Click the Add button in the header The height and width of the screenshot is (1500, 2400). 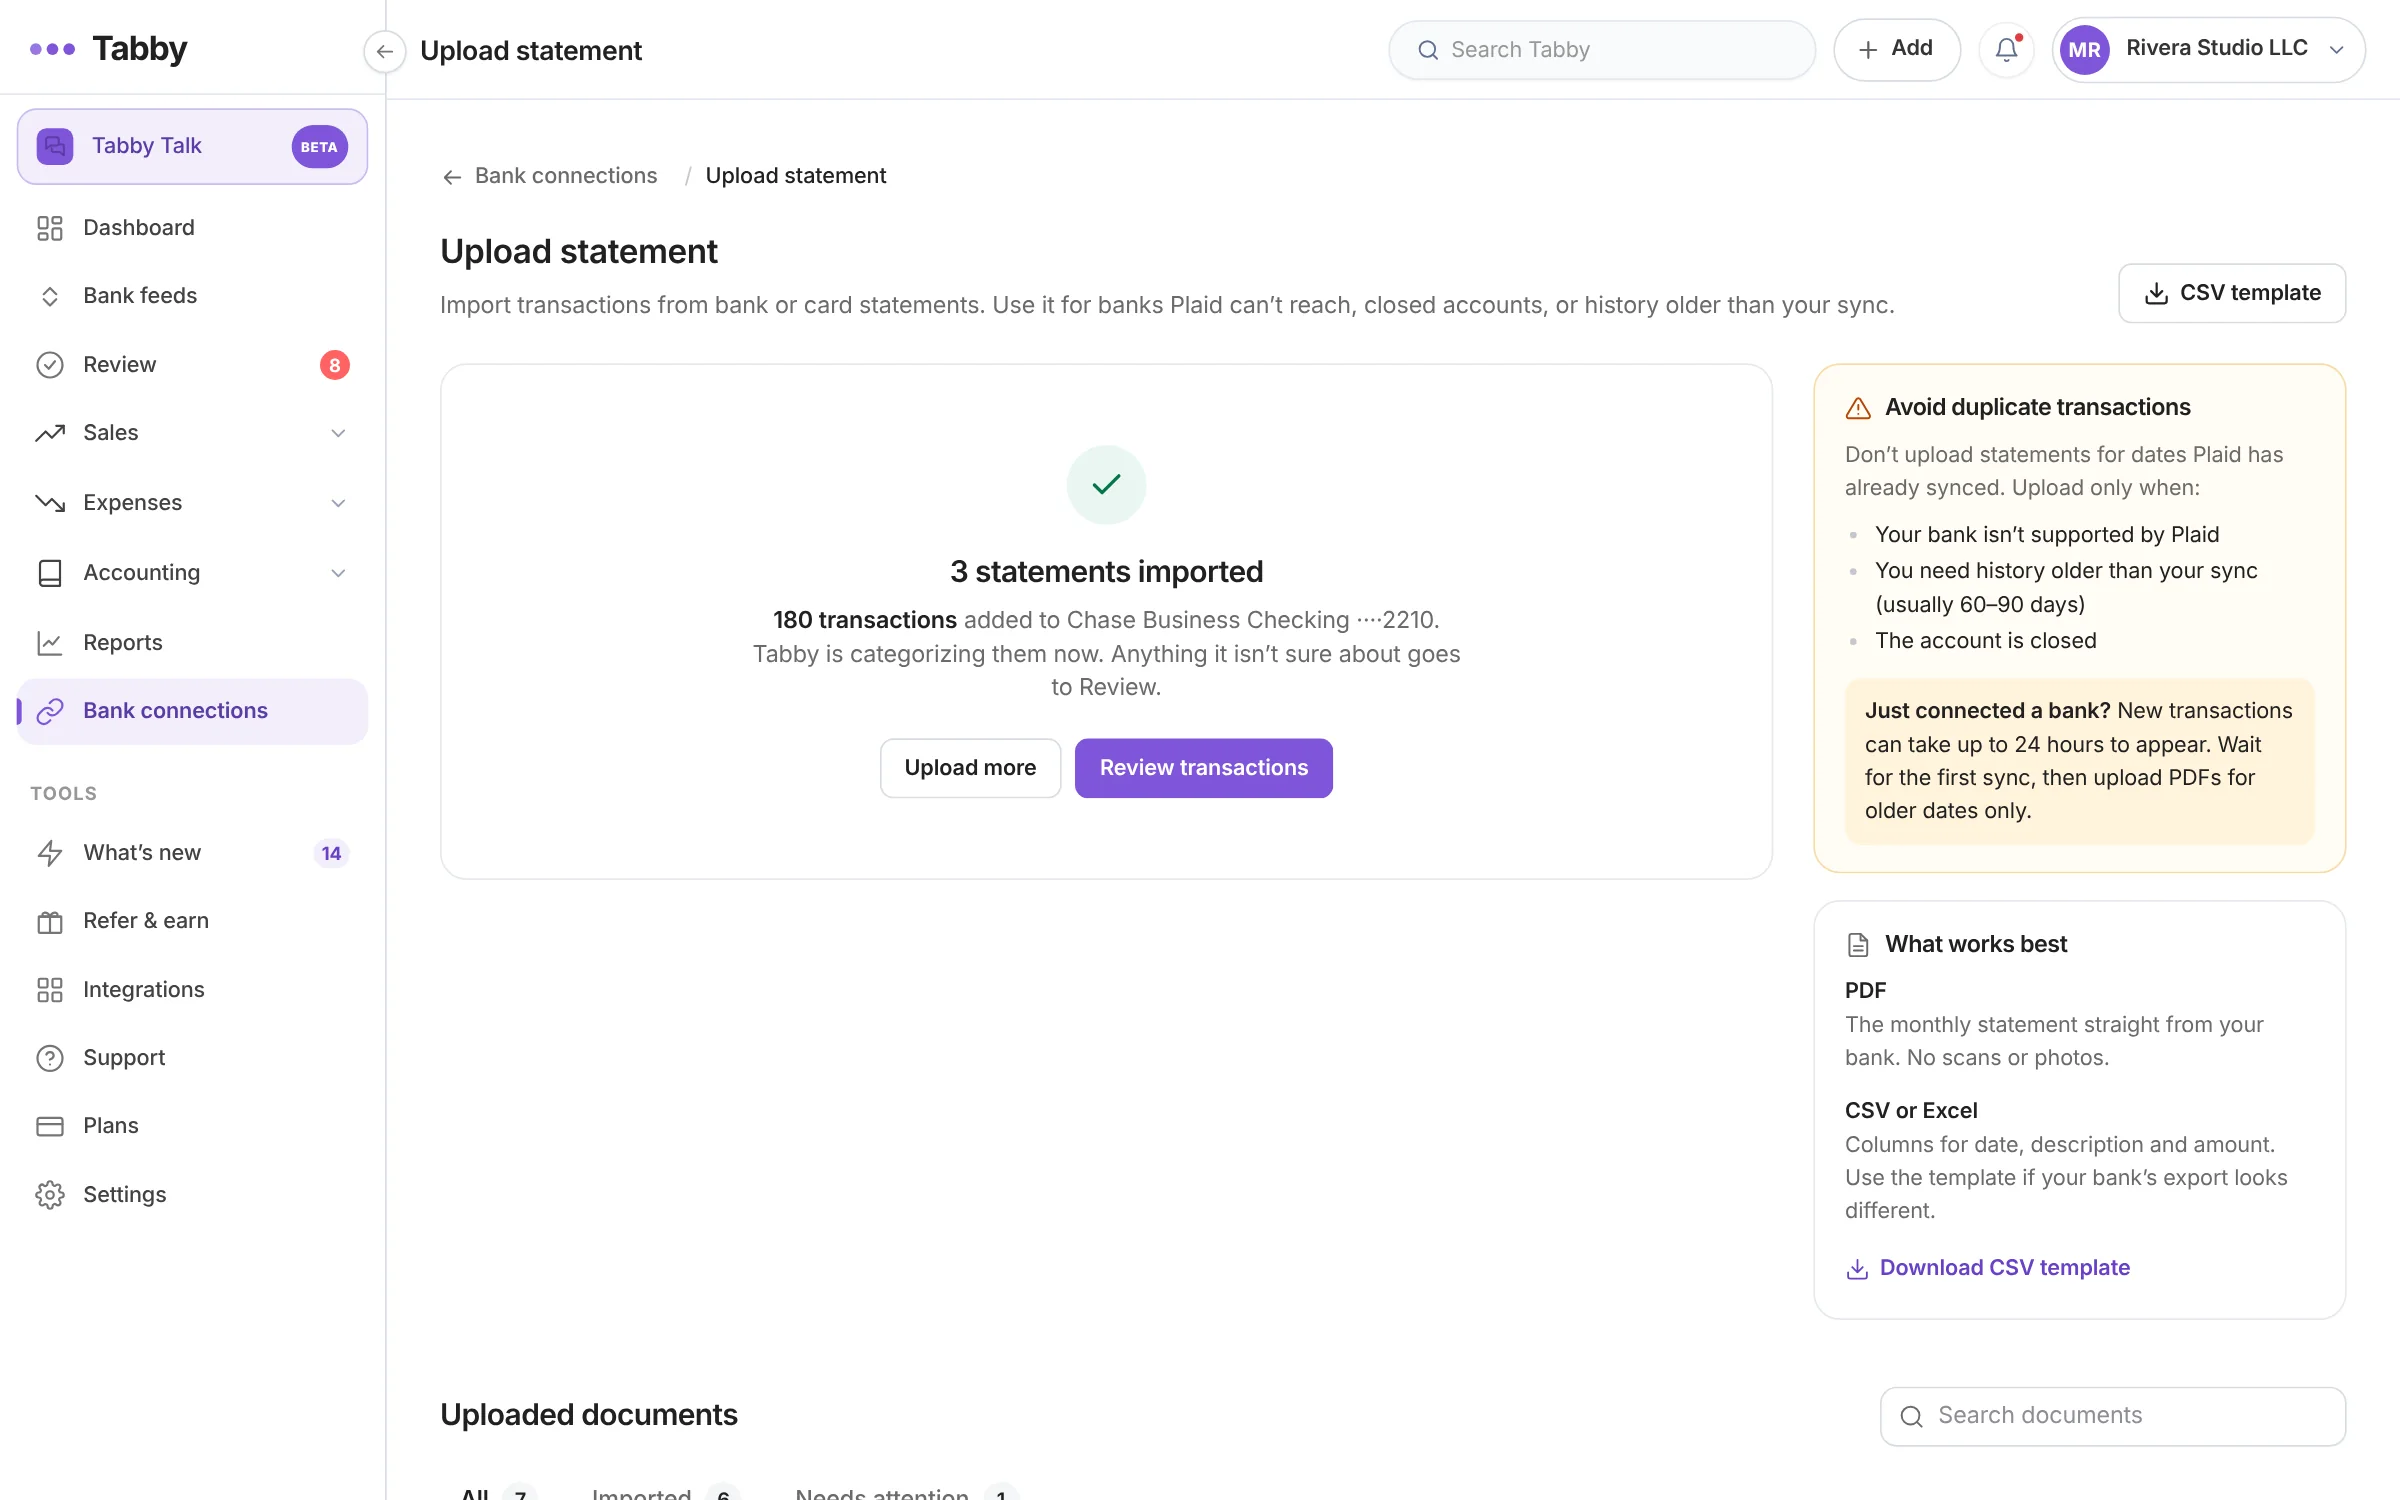1896,49
